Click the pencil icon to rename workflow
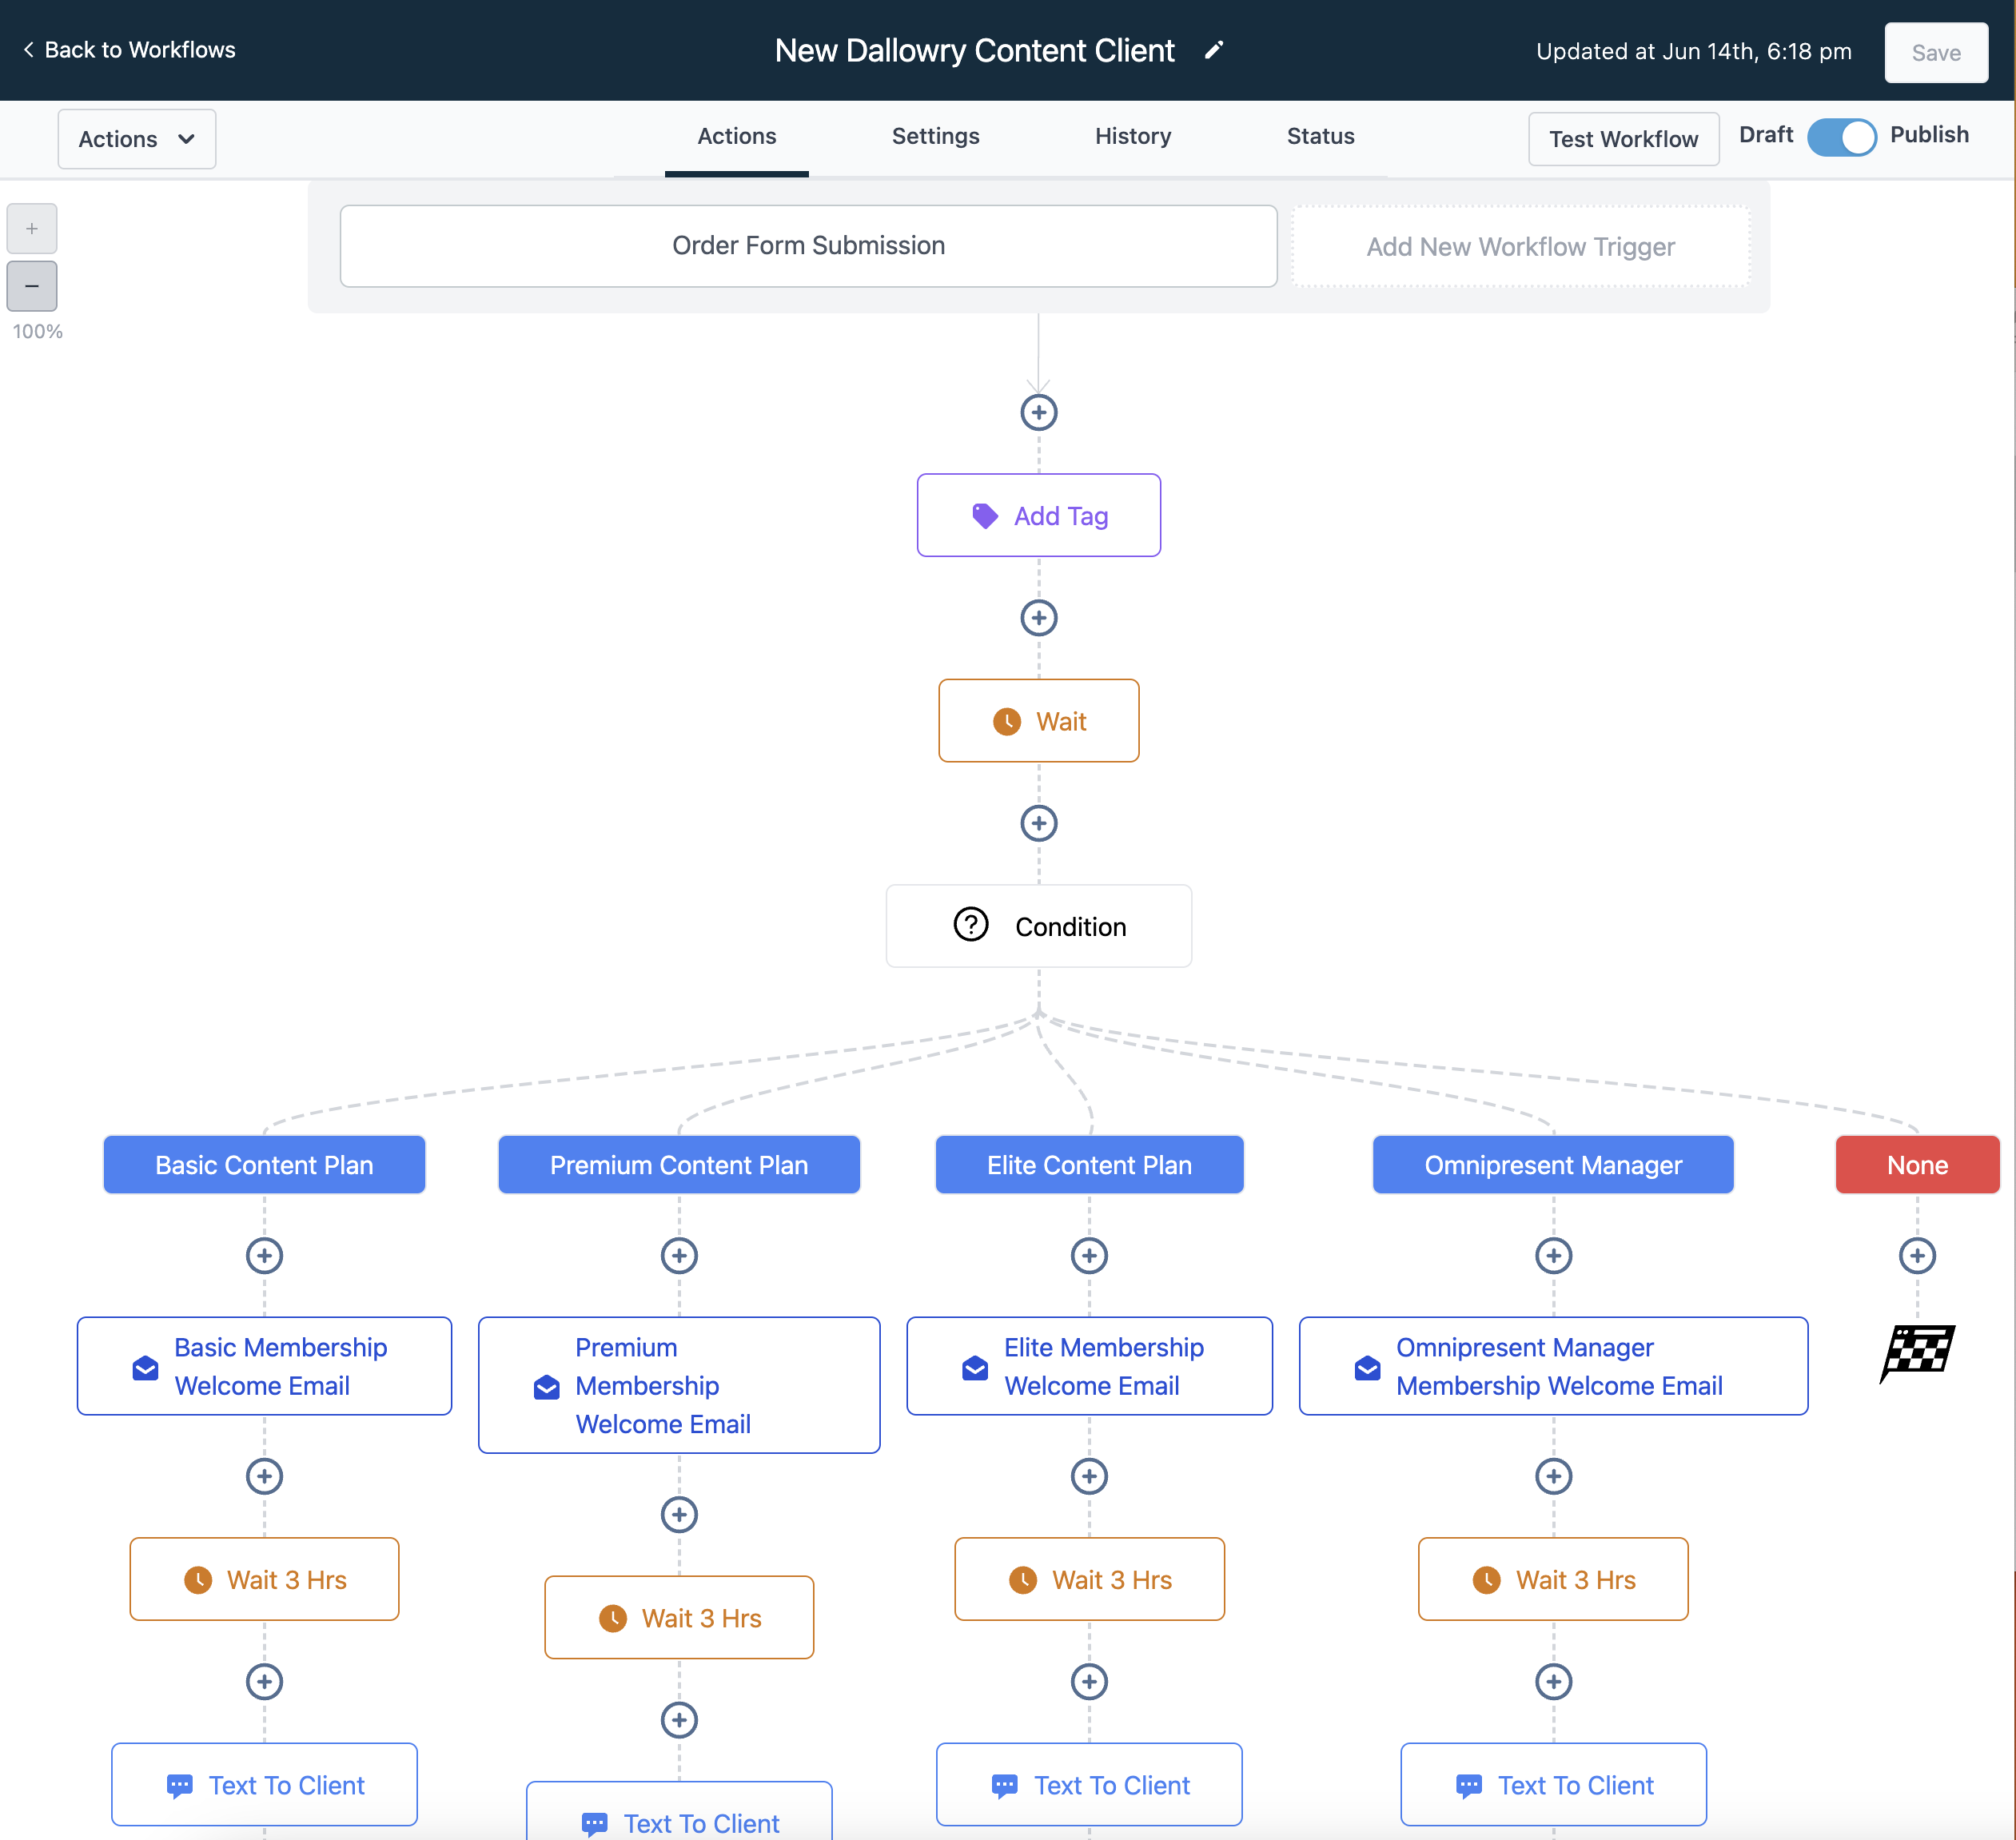The image size is (2016, 1840). tap(1213, 50)
